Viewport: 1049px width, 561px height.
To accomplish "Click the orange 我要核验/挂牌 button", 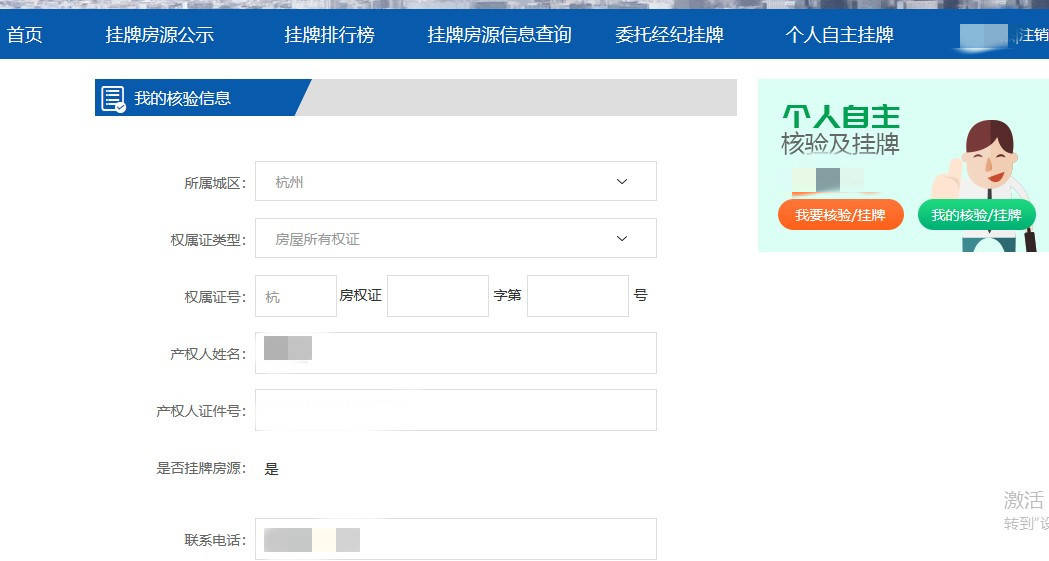I will (x=840, y=215).
